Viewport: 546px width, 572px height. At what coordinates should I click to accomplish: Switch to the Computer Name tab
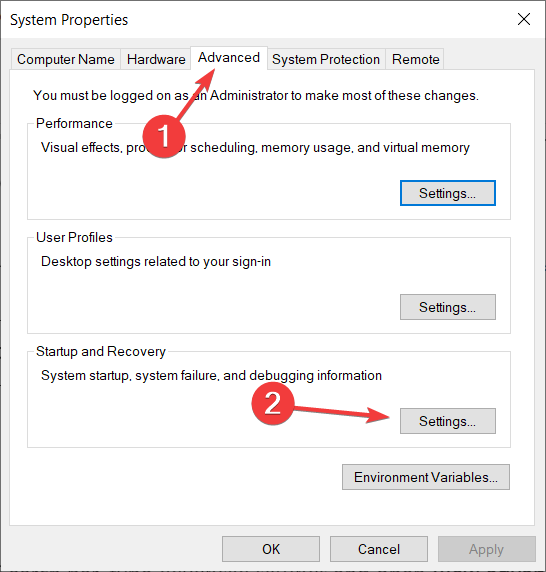[66, 59]
